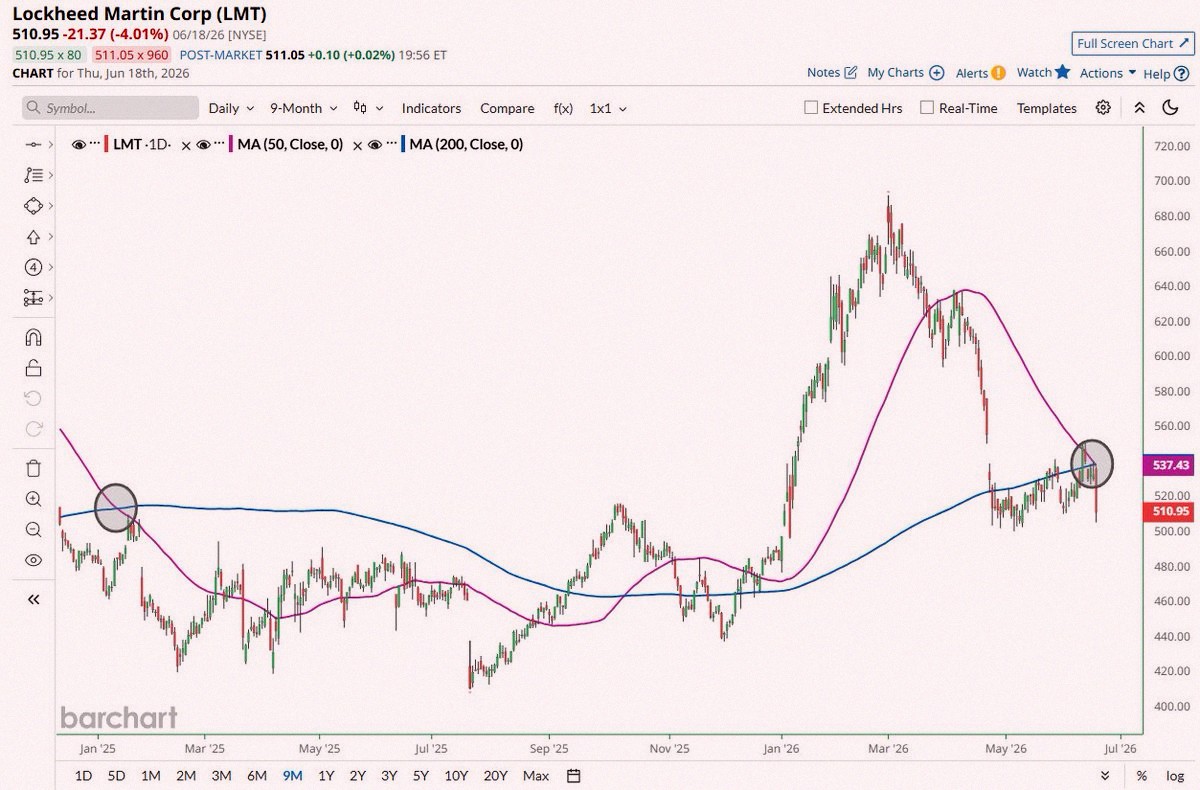Redo the last drawing action

point(32,429)
